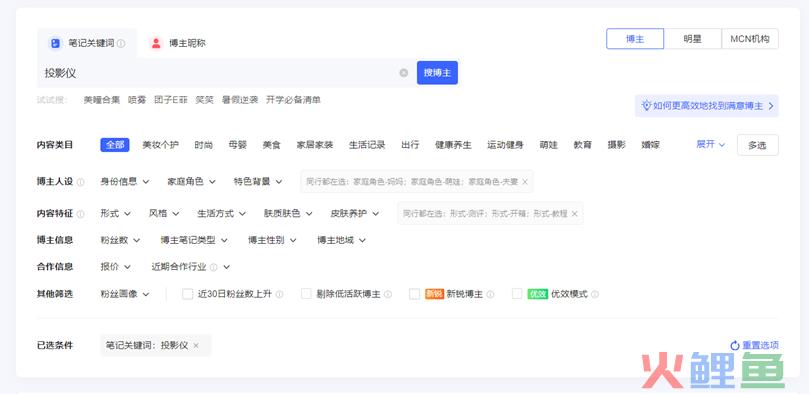
Task: Click info icon after 近30日粉丝数上升
Action: [x=279, y=294]
